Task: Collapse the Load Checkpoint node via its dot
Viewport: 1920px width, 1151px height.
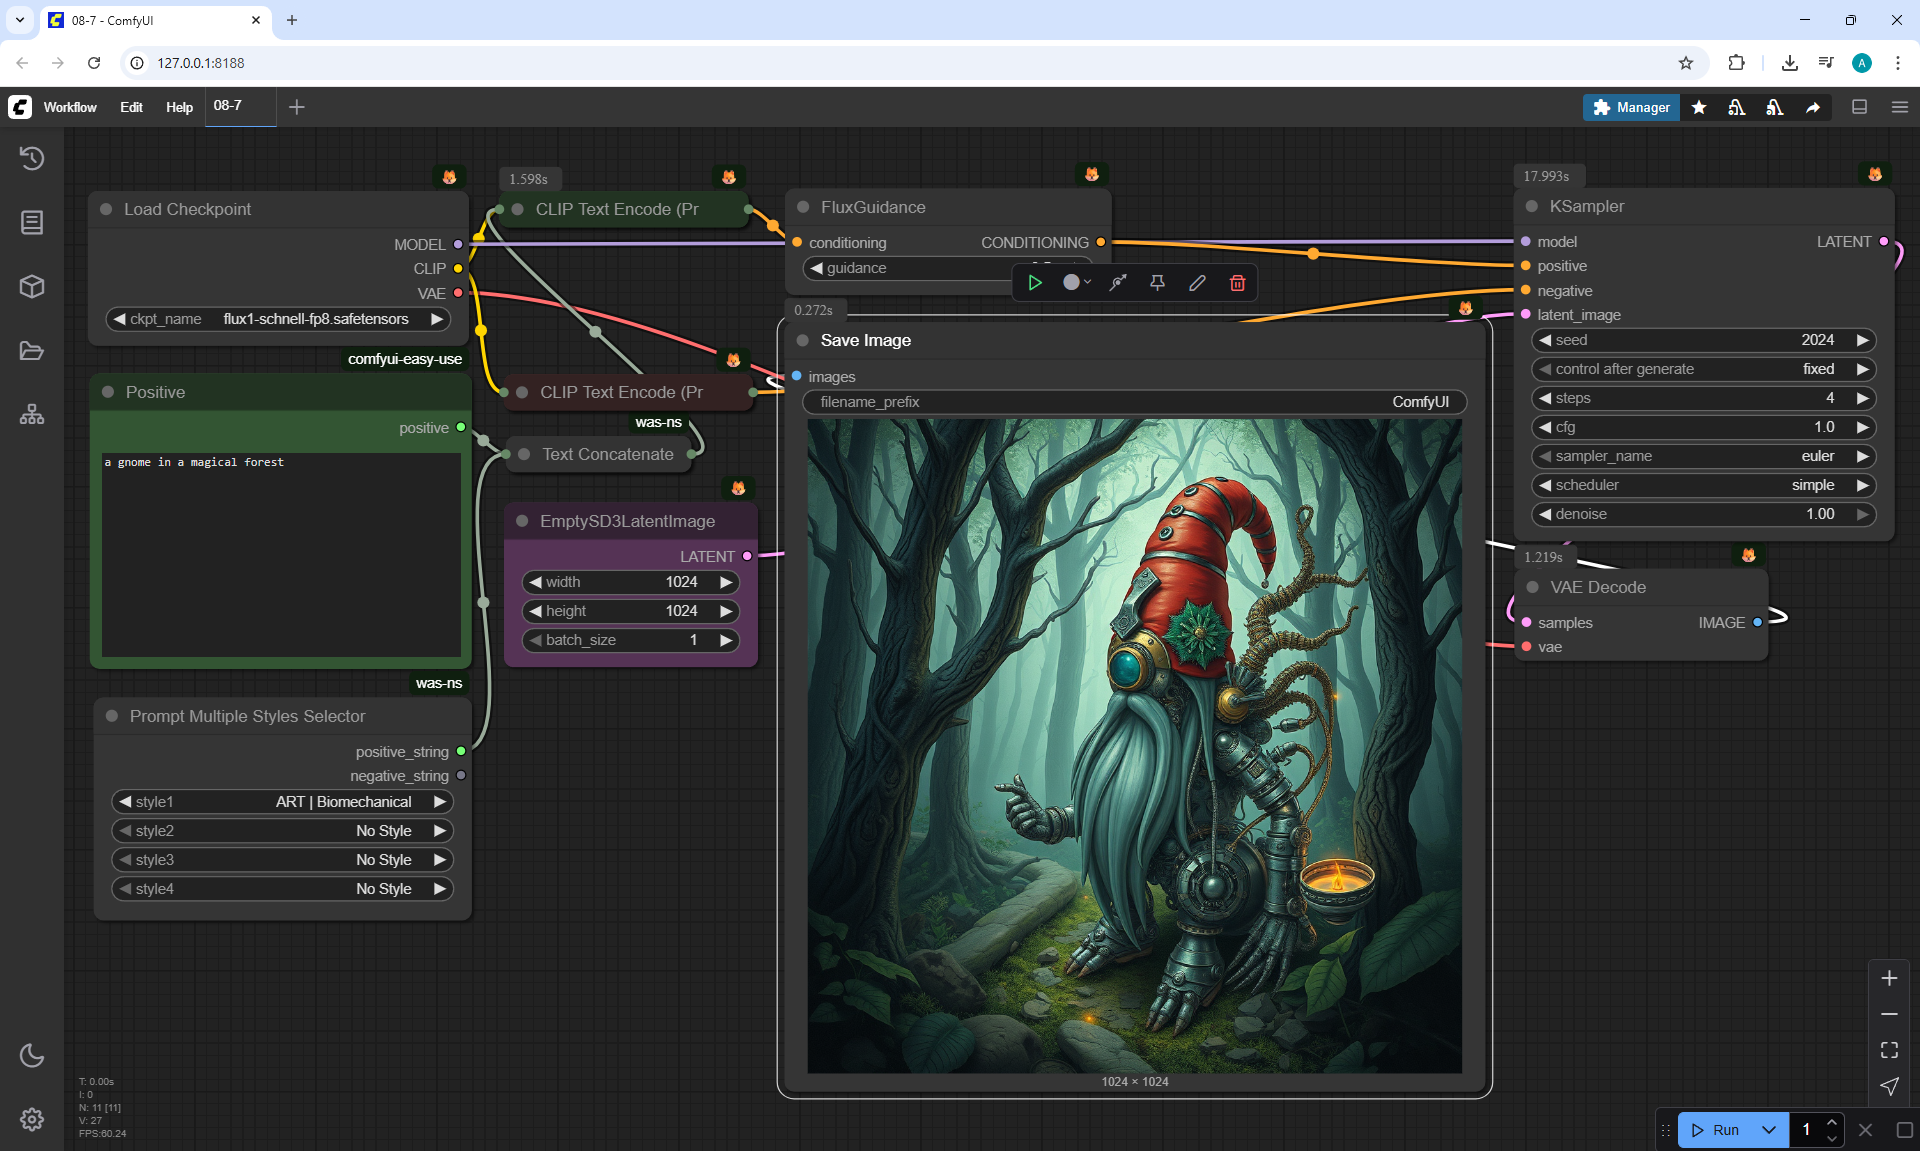Action: click(106, 209)
